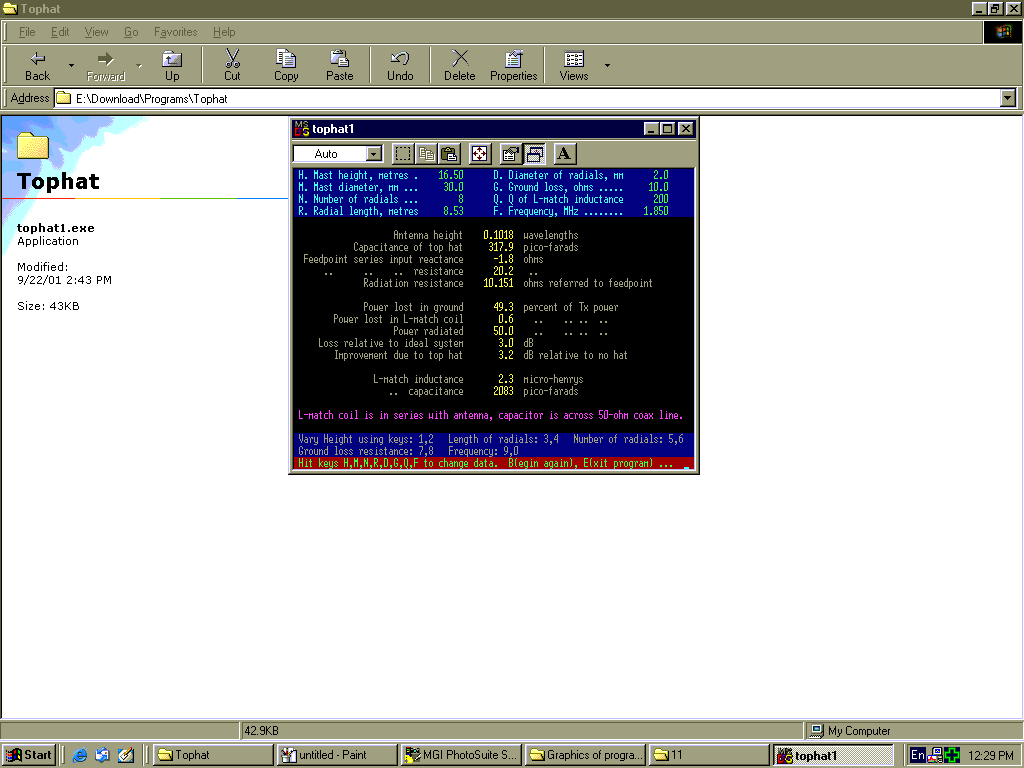Screen dimensions: 1024x768
Task: Expand the Address bar dropdown list
Action: [x=1007, y=98]
